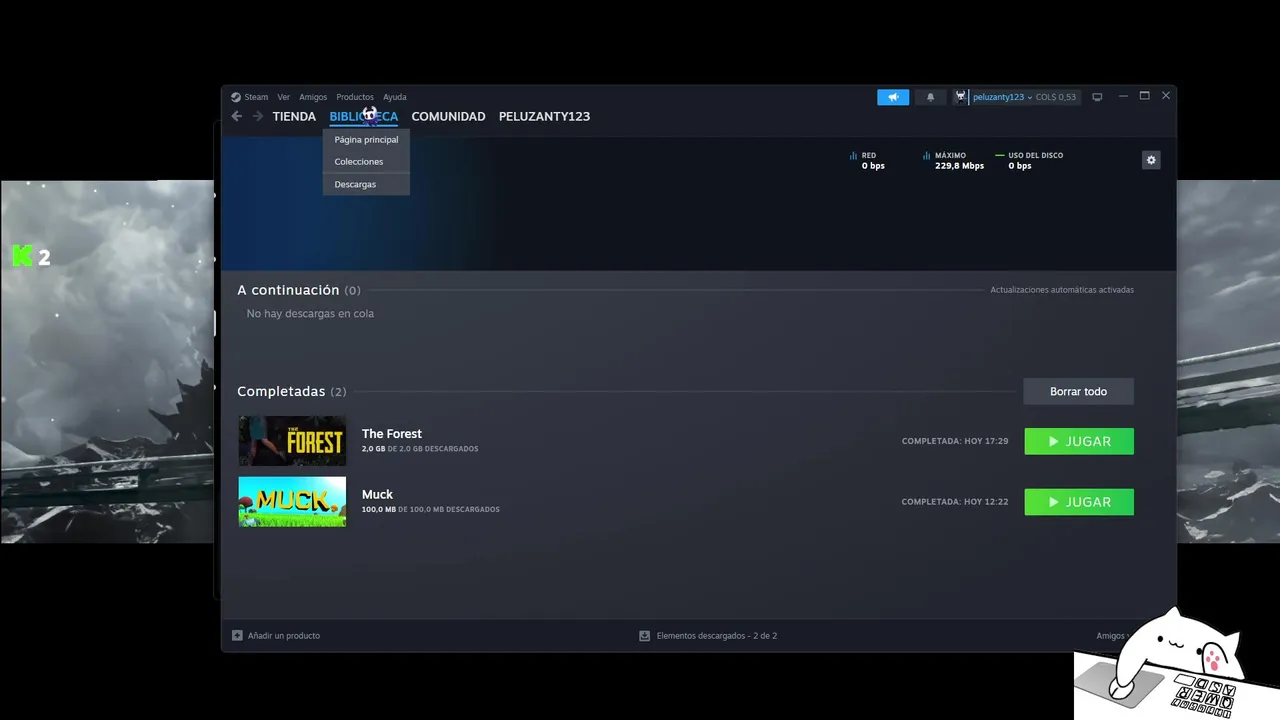Go forward with the right arrow
The image size is (1280, 720).
click(257, 116)
